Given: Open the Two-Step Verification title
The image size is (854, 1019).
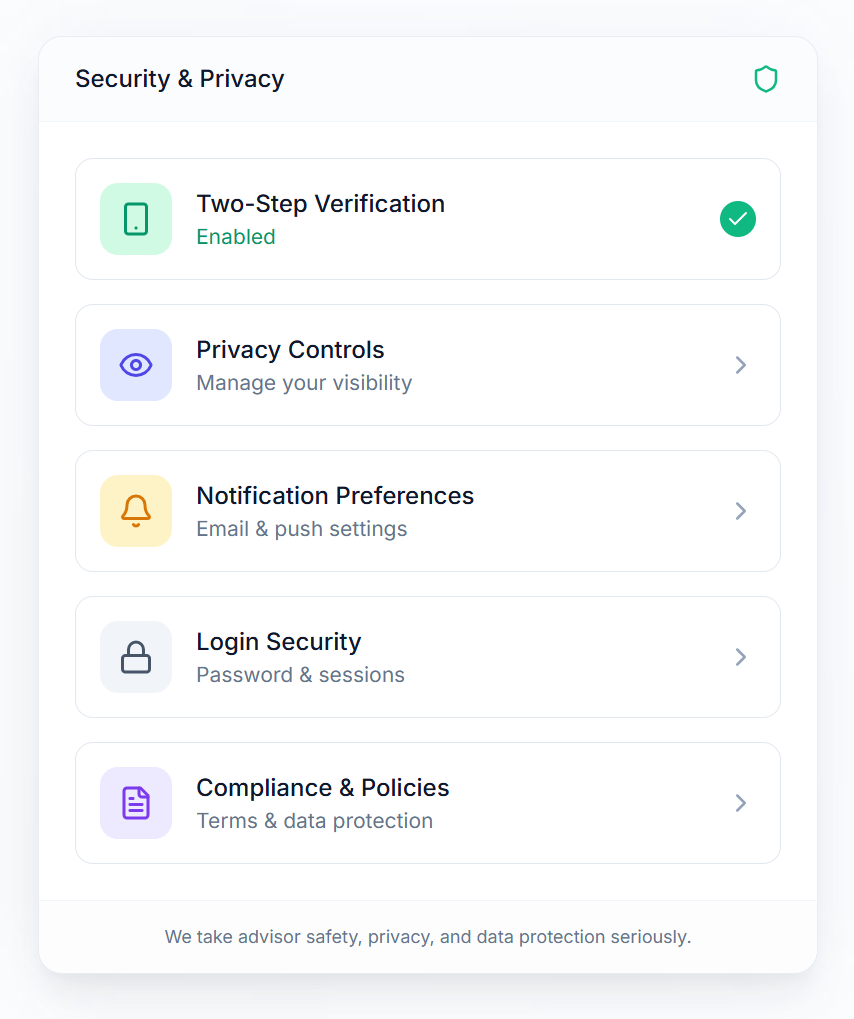Looking at the screenshot, I should (320, 204).
